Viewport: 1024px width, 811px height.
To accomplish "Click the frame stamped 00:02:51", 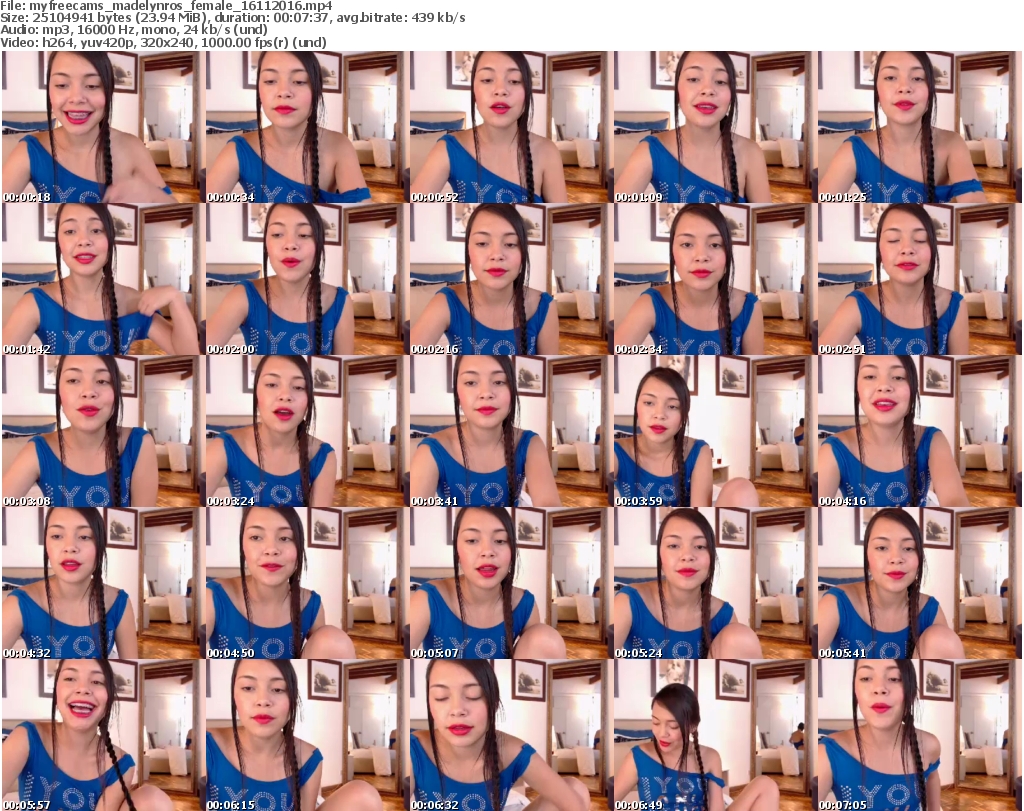I will tap(918, 279).
